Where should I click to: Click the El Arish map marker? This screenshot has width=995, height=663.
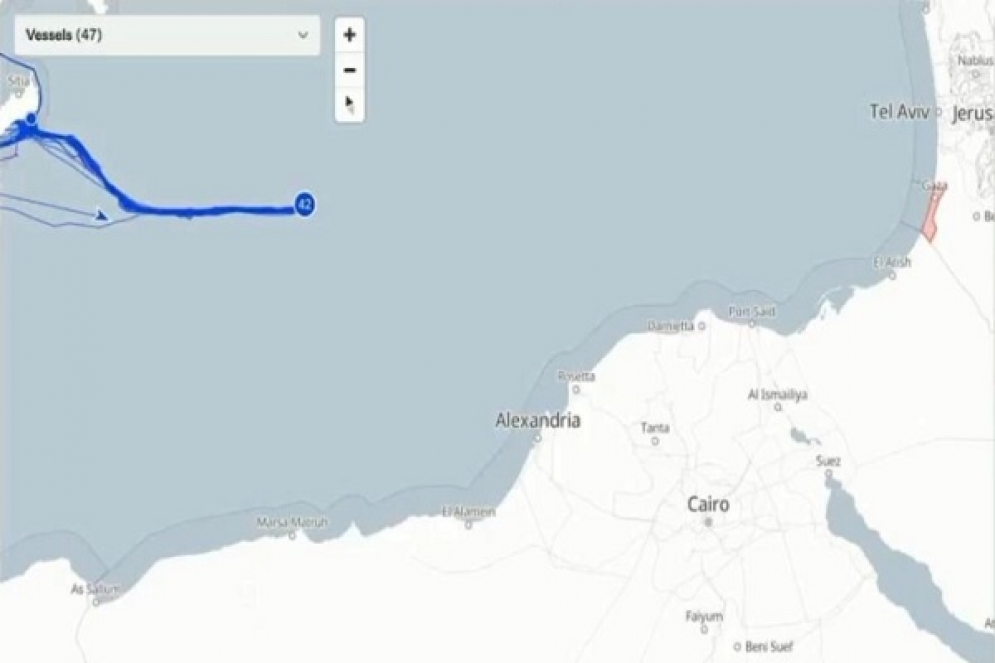coord(892,275)
